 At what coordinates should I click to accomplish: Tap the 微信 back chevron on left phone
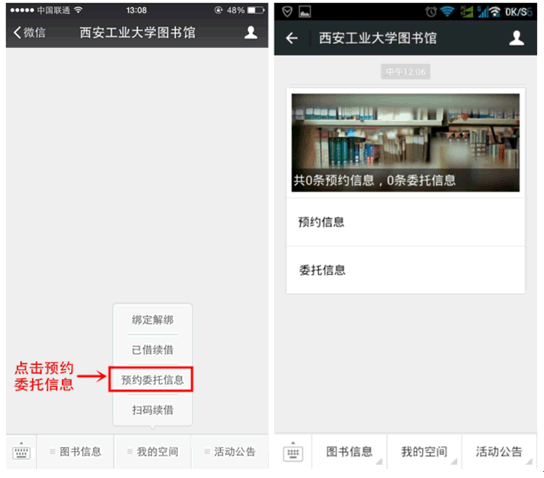point(29,33)
